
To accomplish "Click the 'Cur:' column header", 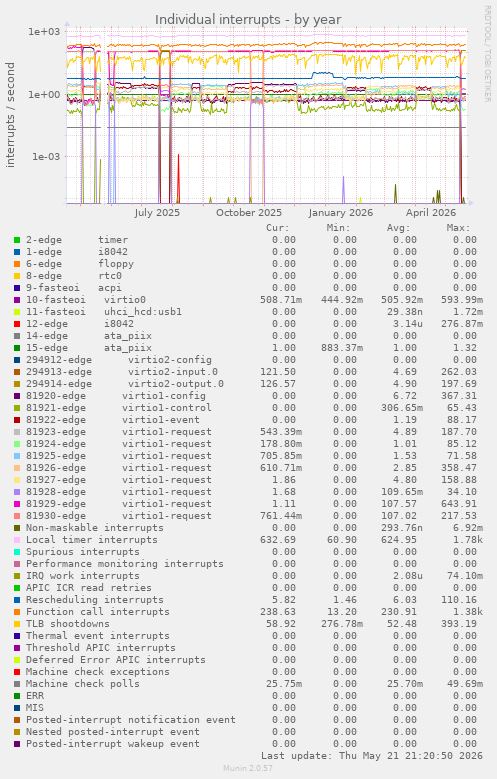I will click(x=277, y=228).
